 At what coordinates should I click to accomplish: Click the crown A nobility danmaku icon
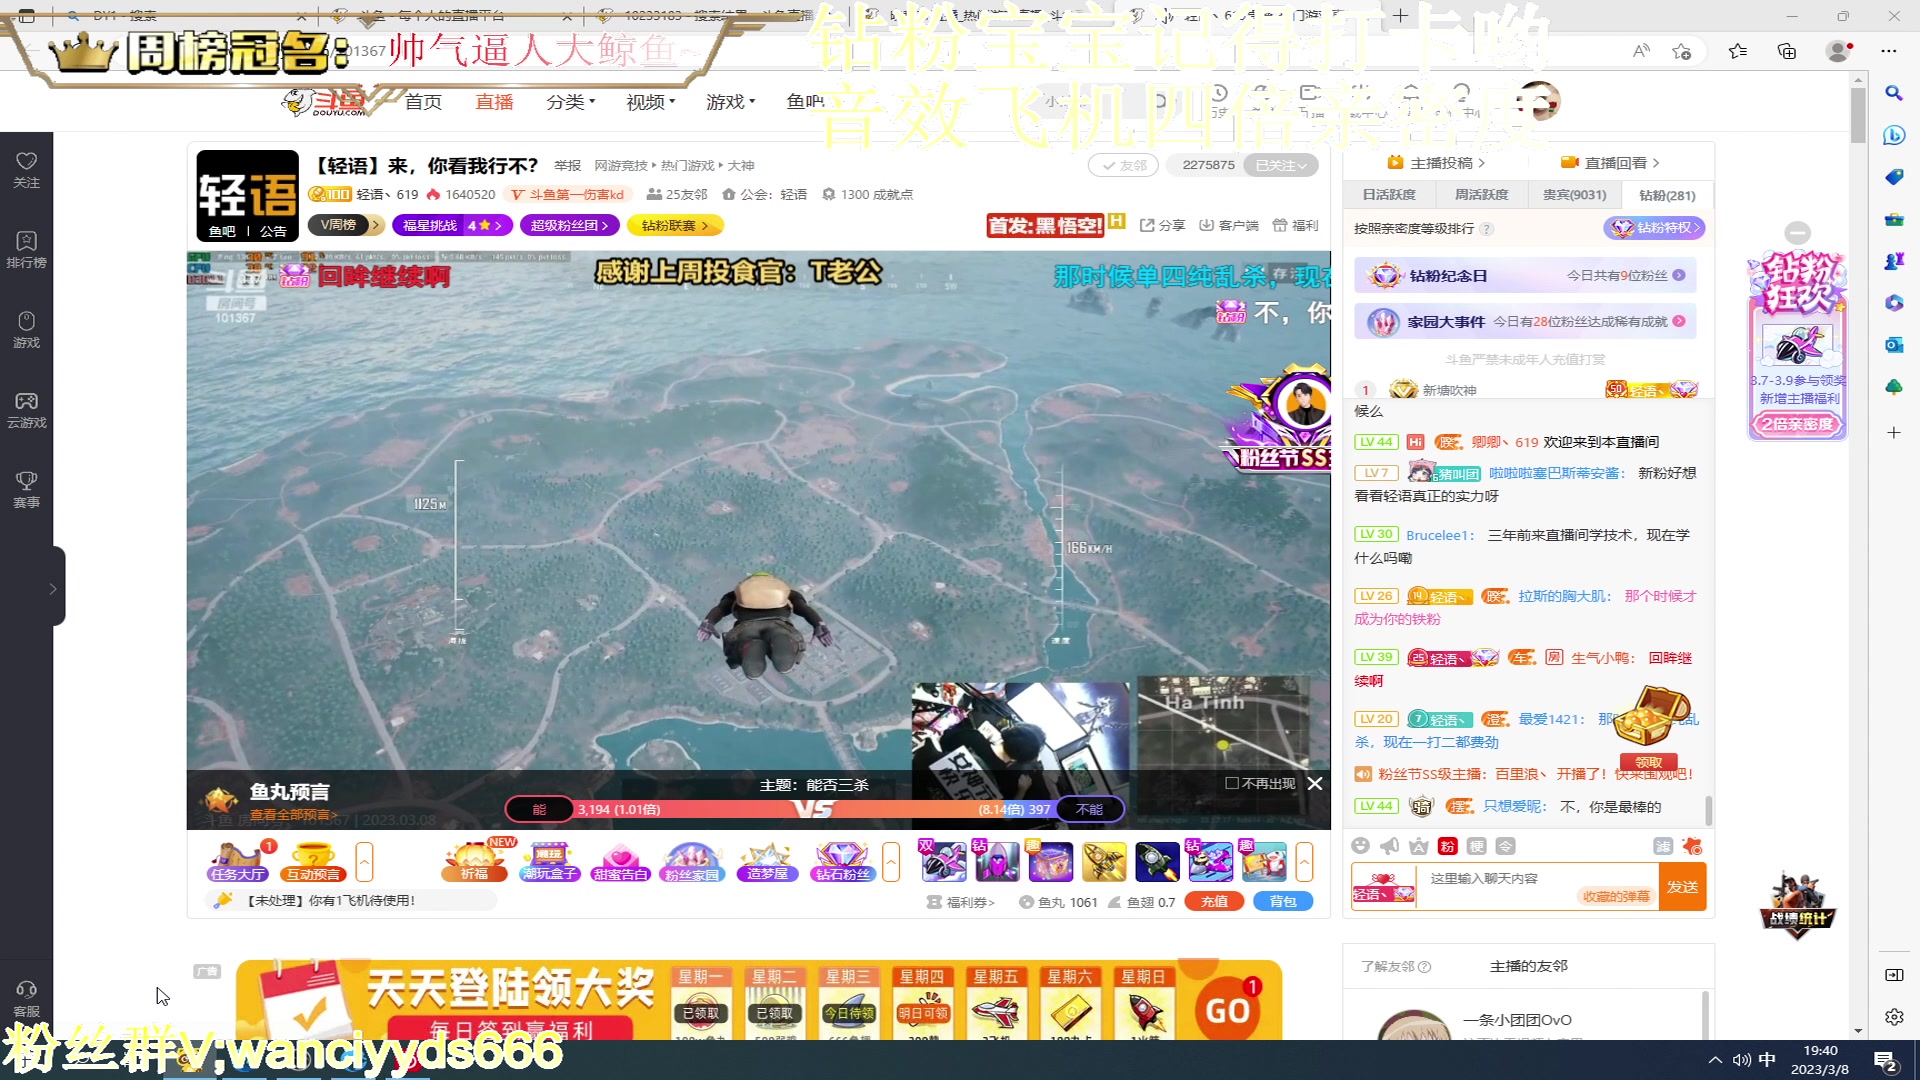1418,846
